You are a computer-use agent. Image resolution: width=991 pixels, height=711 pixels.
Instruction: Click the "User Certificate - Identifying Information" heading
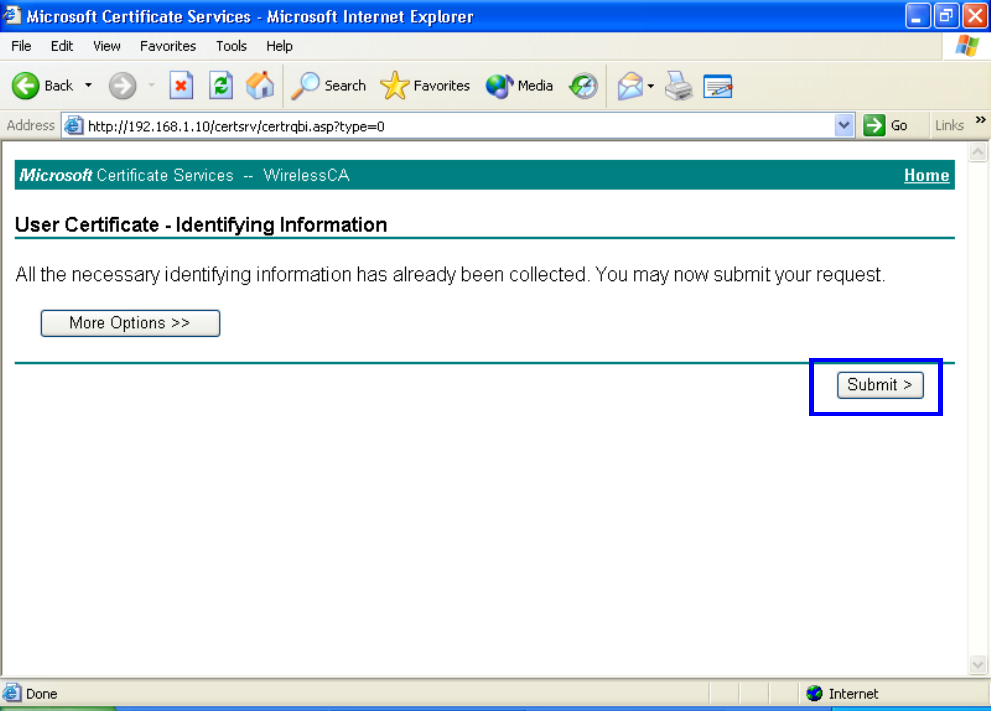coord(201,224)
